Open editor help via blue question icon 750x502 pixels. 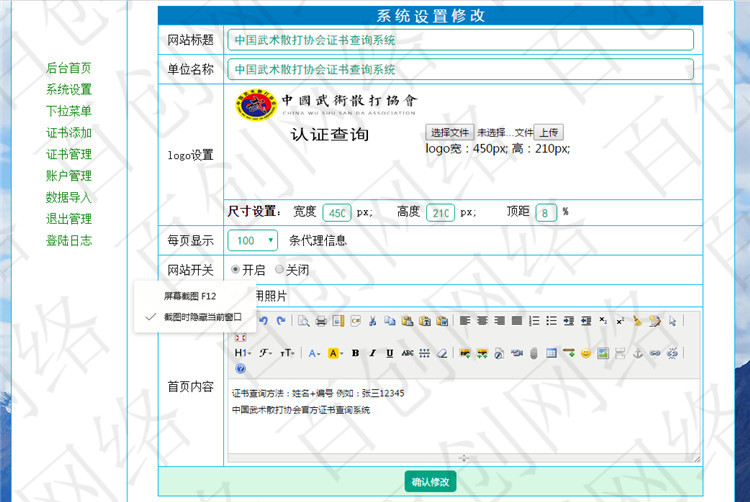[x=240, y=369]
